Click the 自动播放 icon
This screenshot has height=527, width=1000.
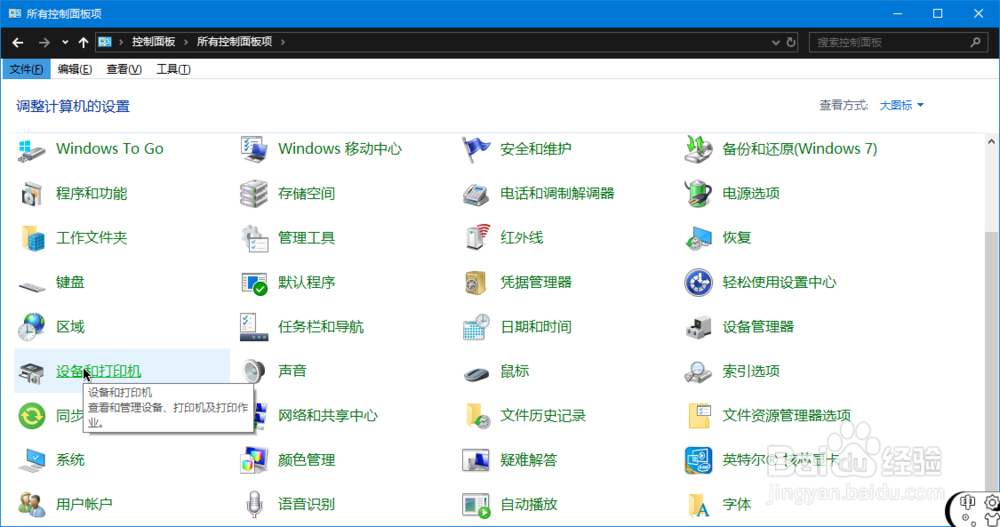click(476, 505)
